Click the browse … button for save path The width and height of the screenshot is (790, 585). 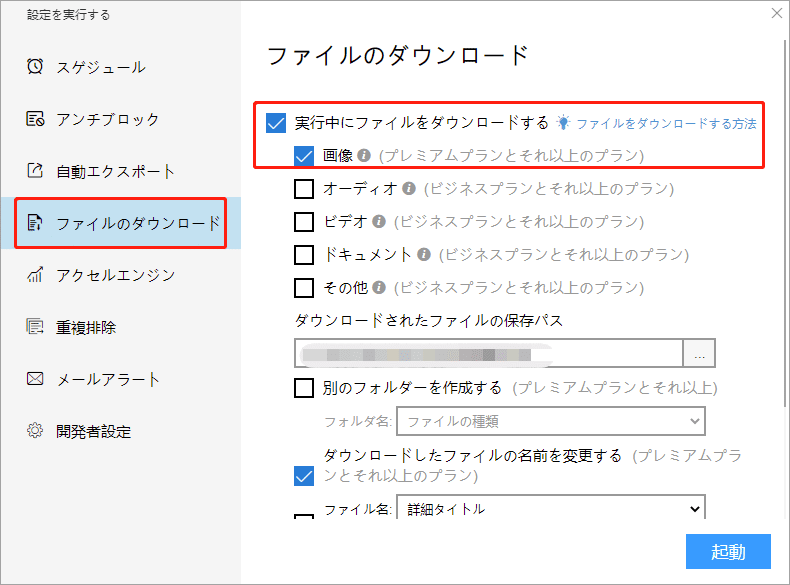(699, 354)
